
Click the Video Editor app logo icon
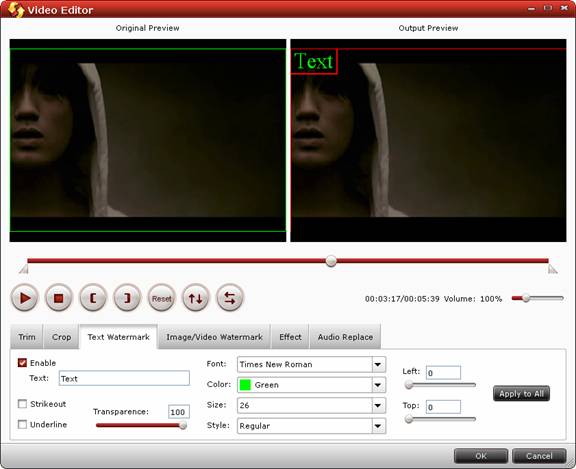tap(16, 10)
